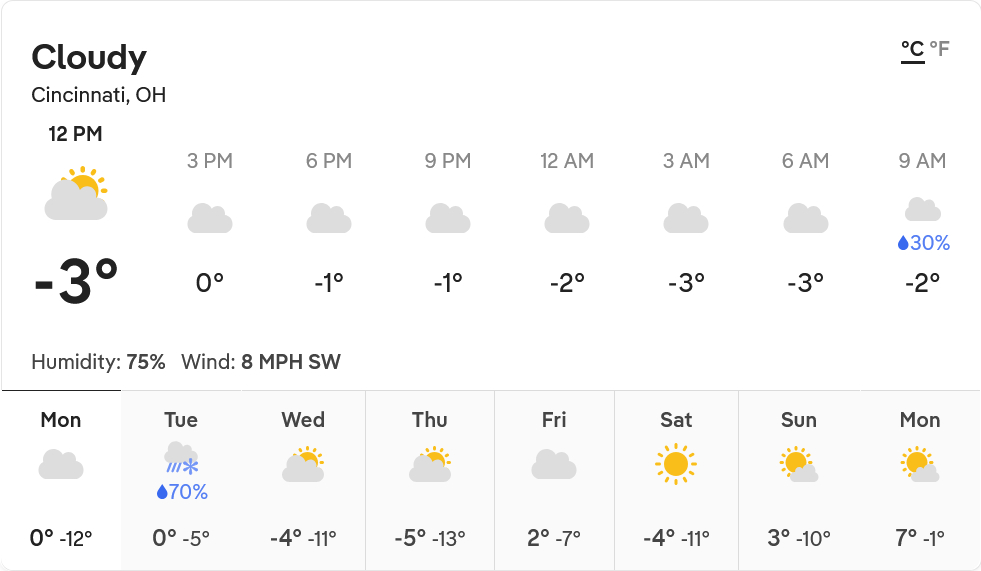Click the 9 AM cloud icon
This screenshot has width=981, height=571.
pos(922,209)
